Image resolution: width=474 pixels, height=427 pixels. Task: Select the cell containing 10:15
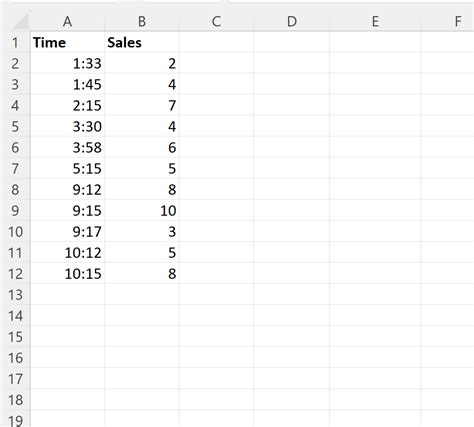pos(67,274)
